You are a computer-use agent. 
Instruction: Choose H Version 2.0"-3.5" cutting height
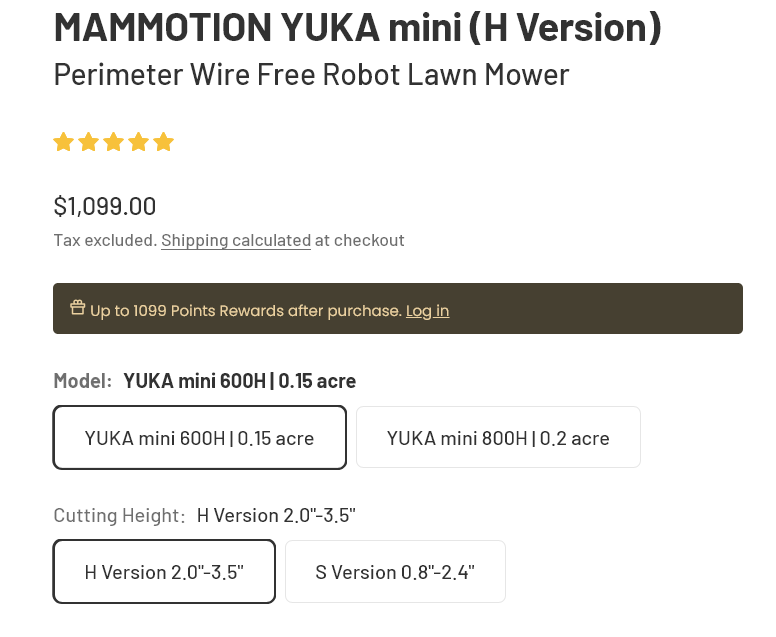pos(164,572)
